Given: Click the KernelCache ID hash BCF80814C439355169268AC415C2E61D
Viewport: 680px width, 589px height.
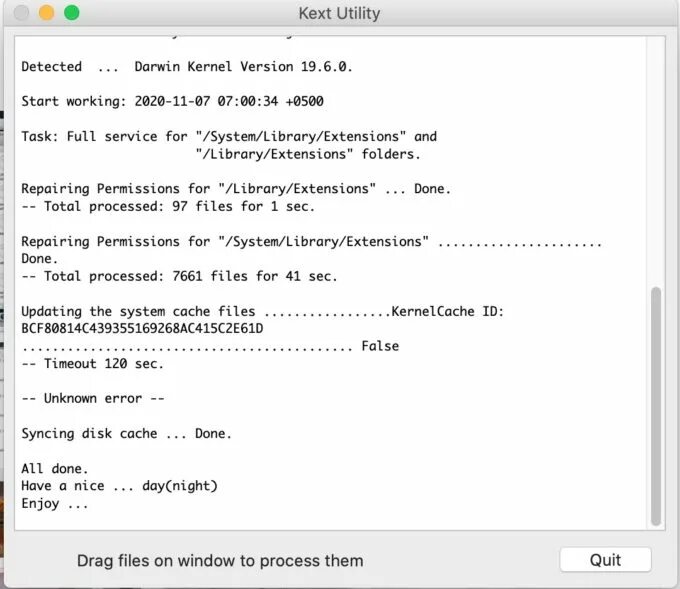Looking at the screenshot, I should pyautogui.click(x=142, y=328).
